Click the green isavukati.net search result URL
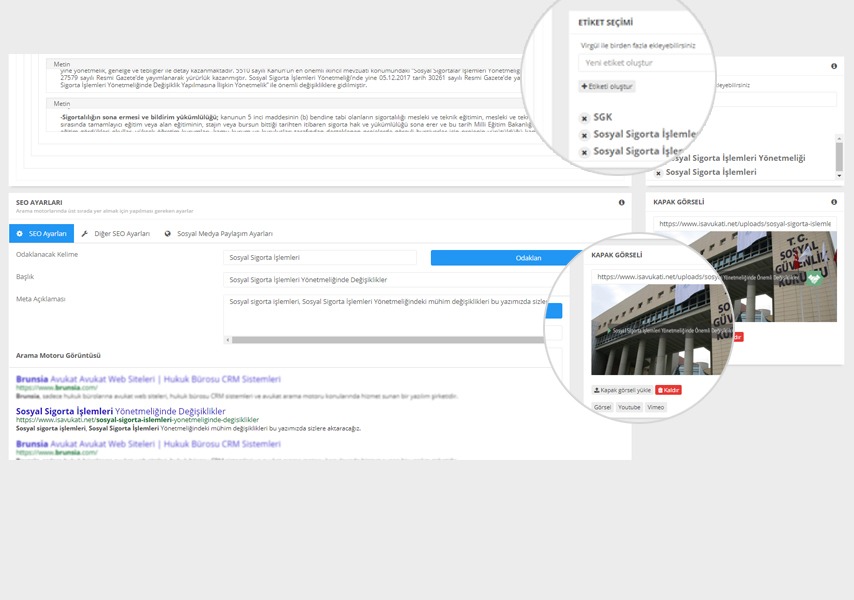Viewport: 854px width, 600px height. coord(137,420)
